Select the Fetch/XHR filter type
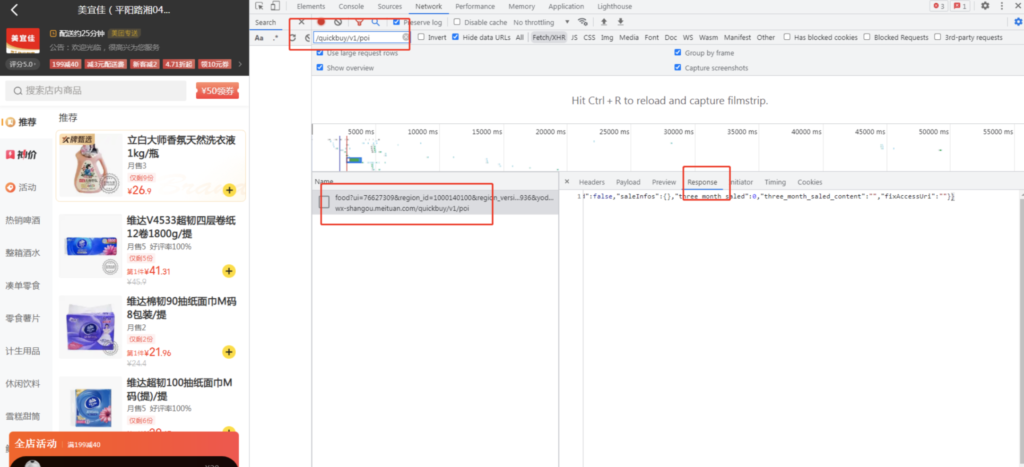Viewport: 1024px width, 467px height. pos(547,37)
